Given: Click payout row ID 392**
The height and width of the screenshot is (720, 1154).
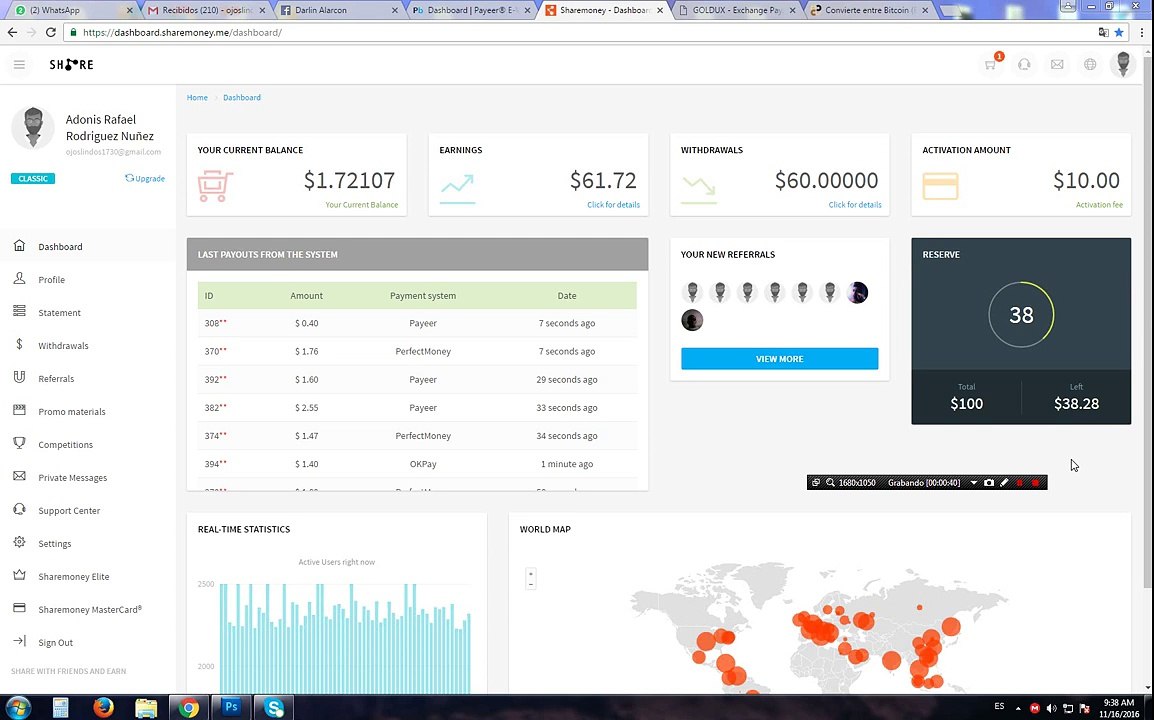Looking at the screenshot, I should click(216, 380).
